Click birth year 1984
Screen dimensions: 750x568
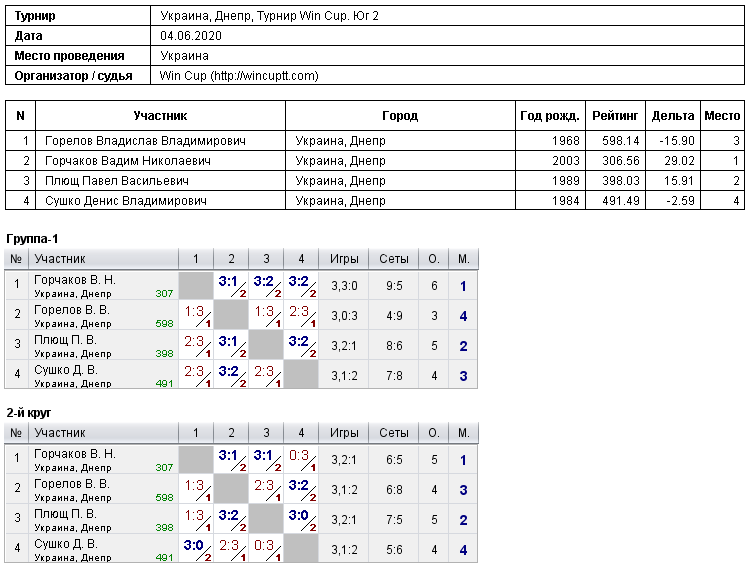[x=566, y=200]
